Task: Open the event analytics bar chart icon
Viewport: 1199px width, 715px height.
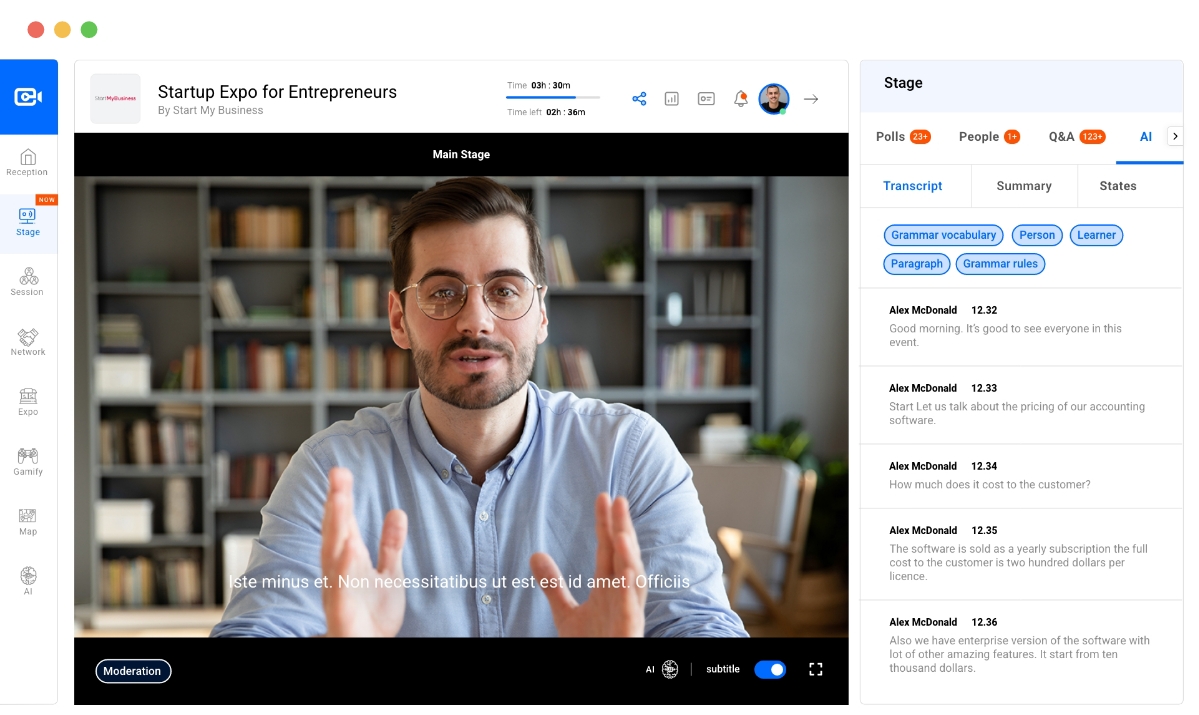Action: coord(671,98)
